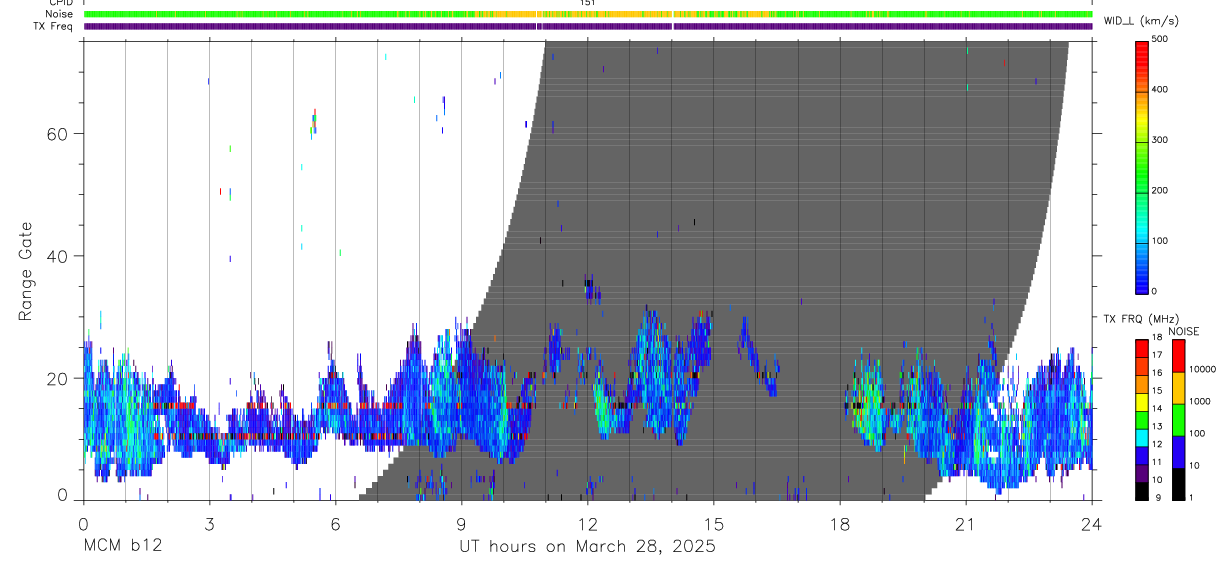Screen dimensions: 1228x567
Task: Click the red 17-18 MHz TX FRQ swatch
Action: tap(1141, 346)
